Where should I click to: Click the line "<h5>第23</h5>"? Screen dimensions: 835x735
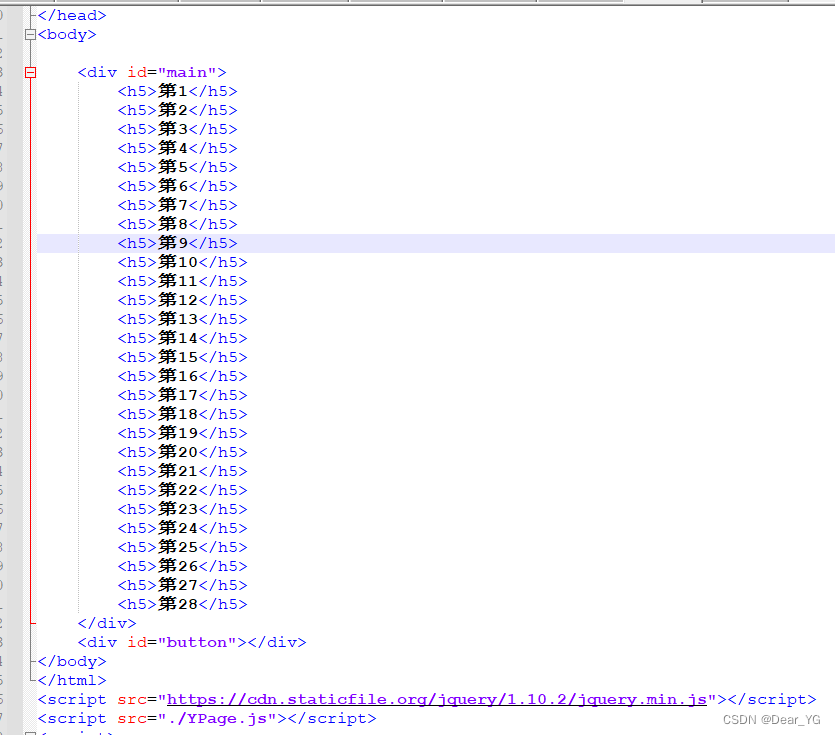tap(183, 509)
